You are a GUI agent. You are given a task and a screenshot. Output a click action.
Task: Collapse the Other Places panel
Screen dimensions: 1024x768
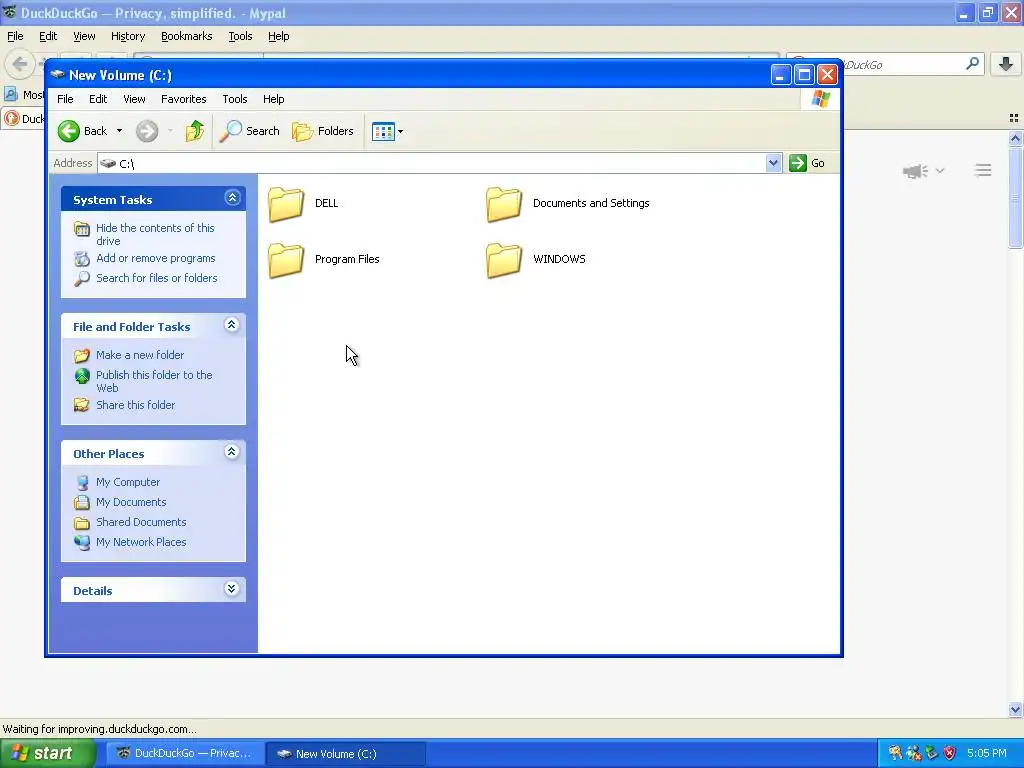tap(232, 452)
